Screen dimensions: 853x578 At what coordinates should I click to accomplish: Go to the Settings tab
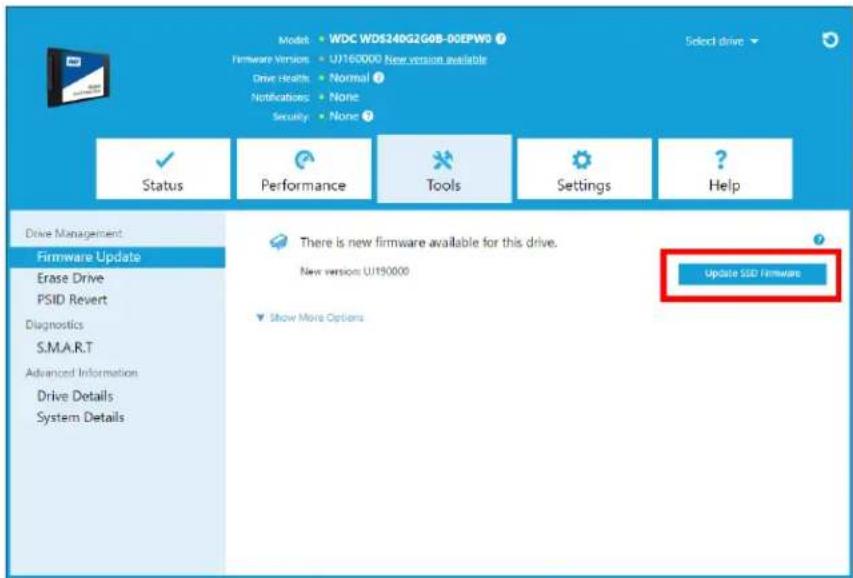tap(584, 169)
